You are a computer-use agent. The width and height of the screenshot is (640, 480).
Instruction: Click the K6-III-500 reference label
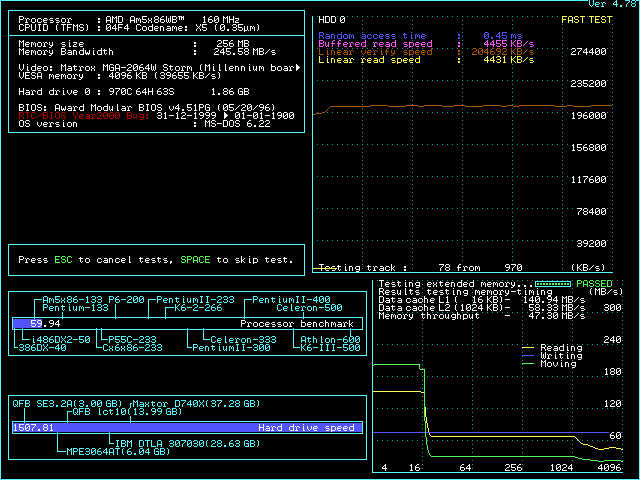point(330,348)
